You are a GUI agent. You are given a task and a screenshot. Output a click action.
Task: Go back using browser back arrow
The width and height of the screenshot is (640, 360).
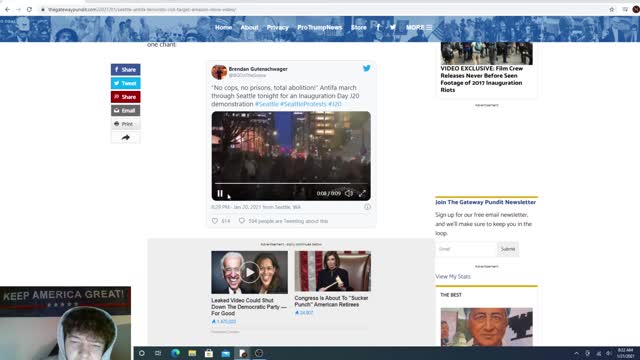pyautogui.click(x=7, y=9)
